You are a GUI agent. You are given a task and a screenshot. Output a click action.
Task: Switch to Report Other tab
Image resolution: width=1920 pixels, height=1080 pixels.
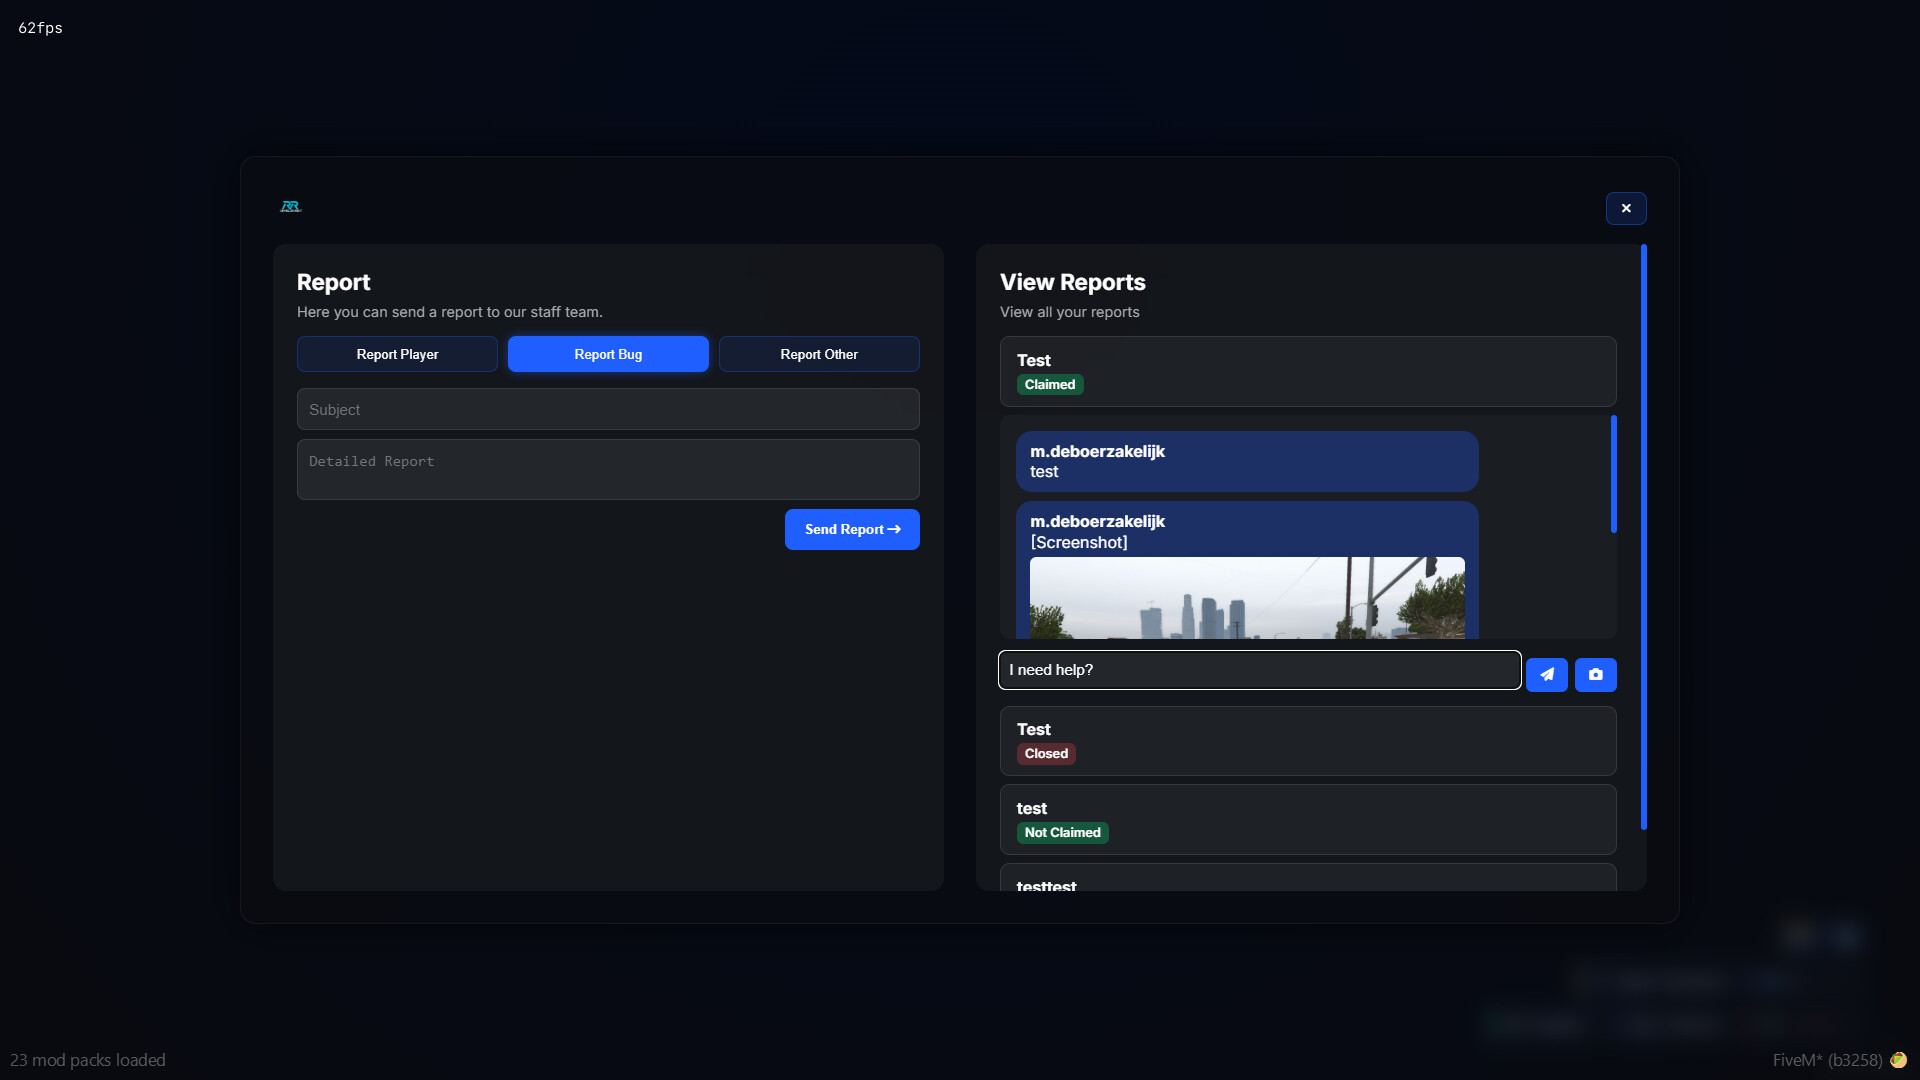click(818, 354)
